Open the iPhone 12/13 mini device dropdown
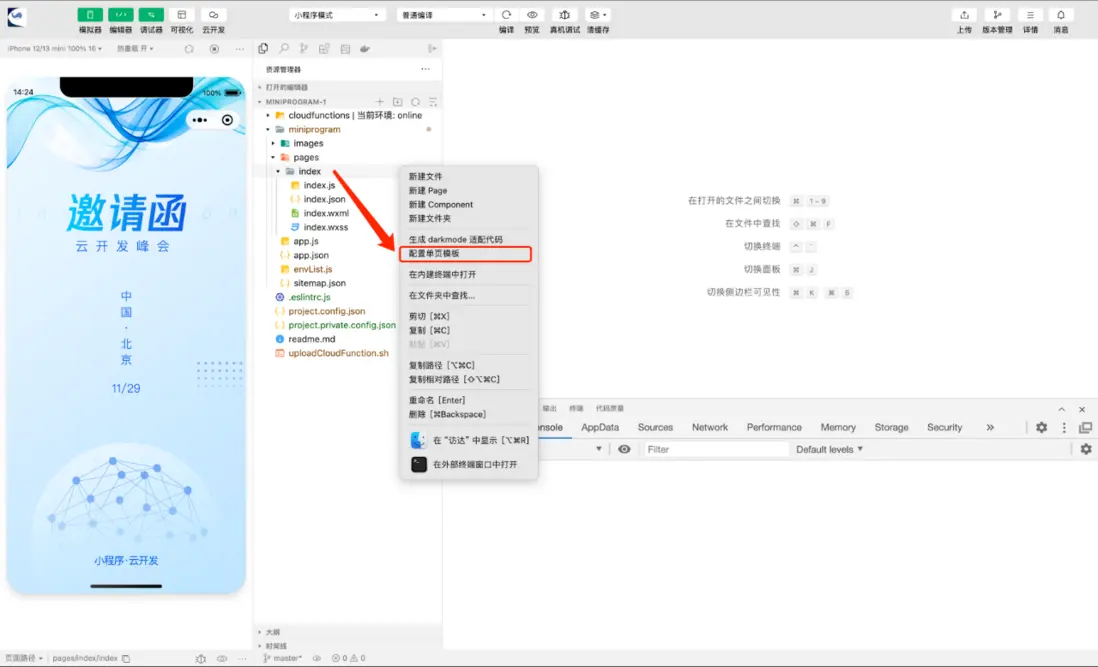The image size is (1098, 667). pyautogui.click(x=55, y=48)
